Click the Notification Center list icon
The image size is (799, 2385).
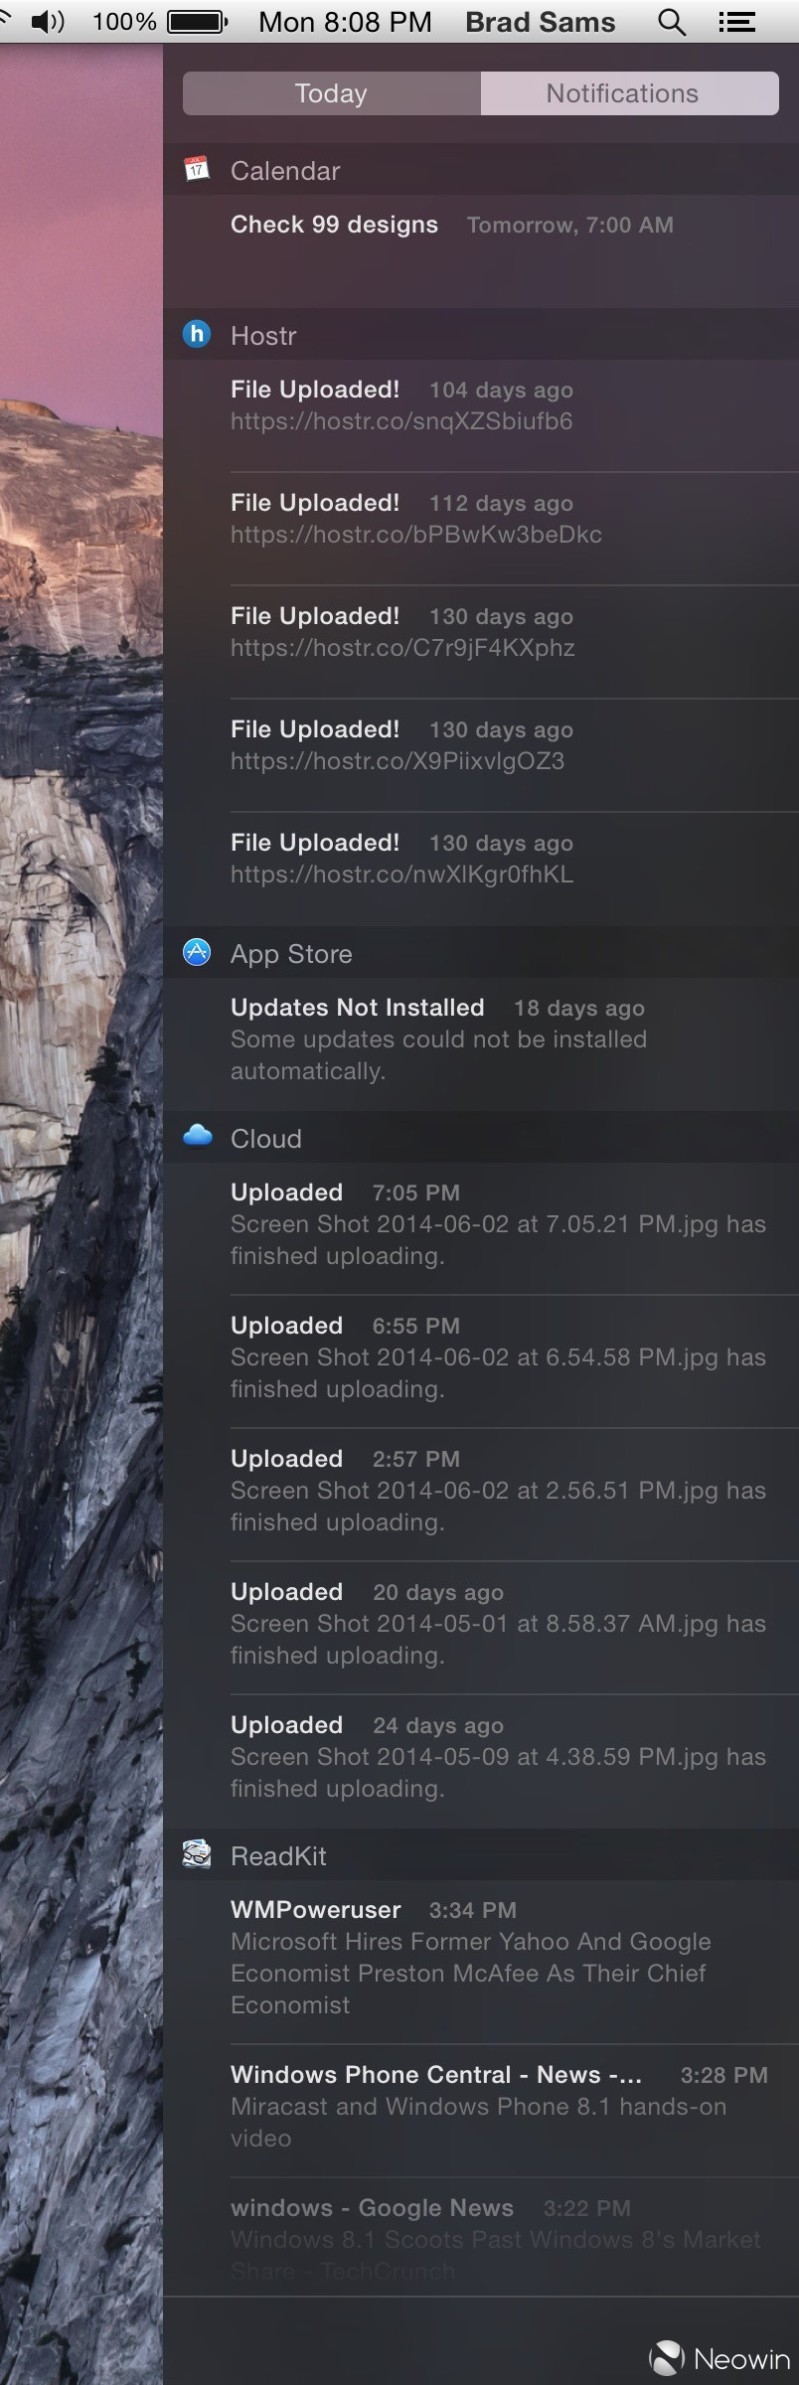click(x=736, y=22)
